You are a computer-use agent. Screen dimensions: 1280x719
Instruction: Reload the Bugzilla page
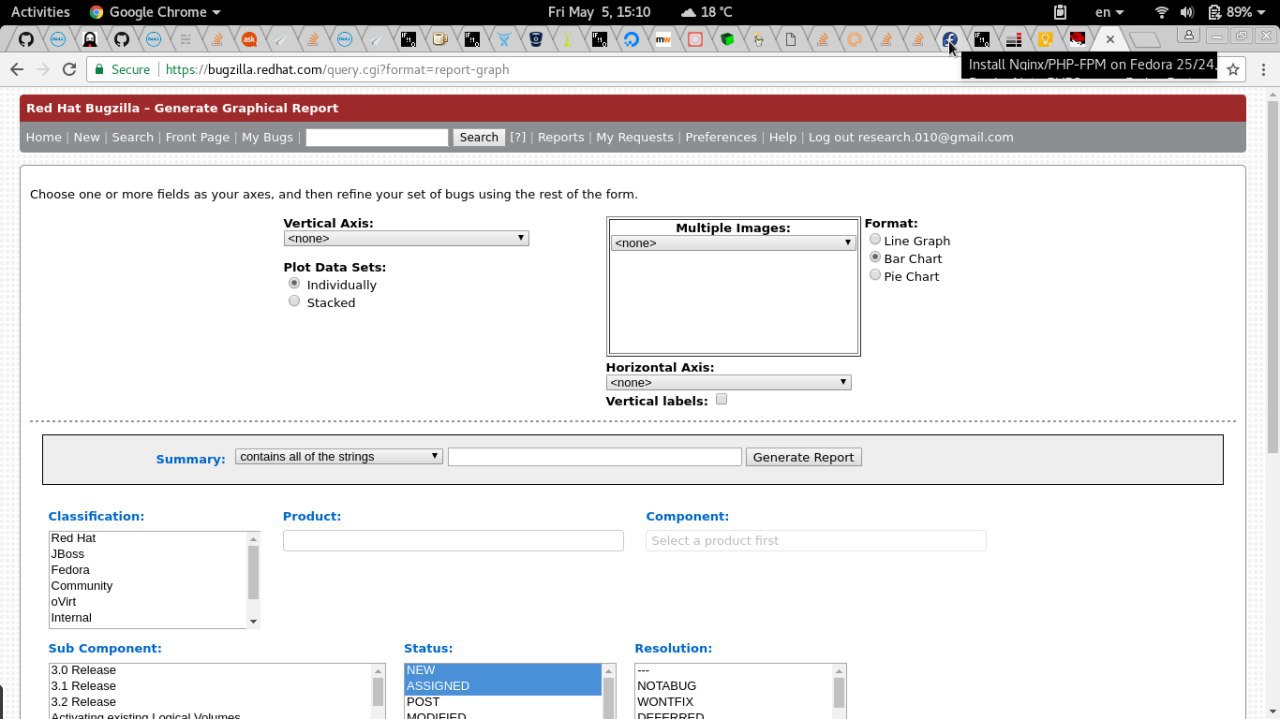point(69,69)
